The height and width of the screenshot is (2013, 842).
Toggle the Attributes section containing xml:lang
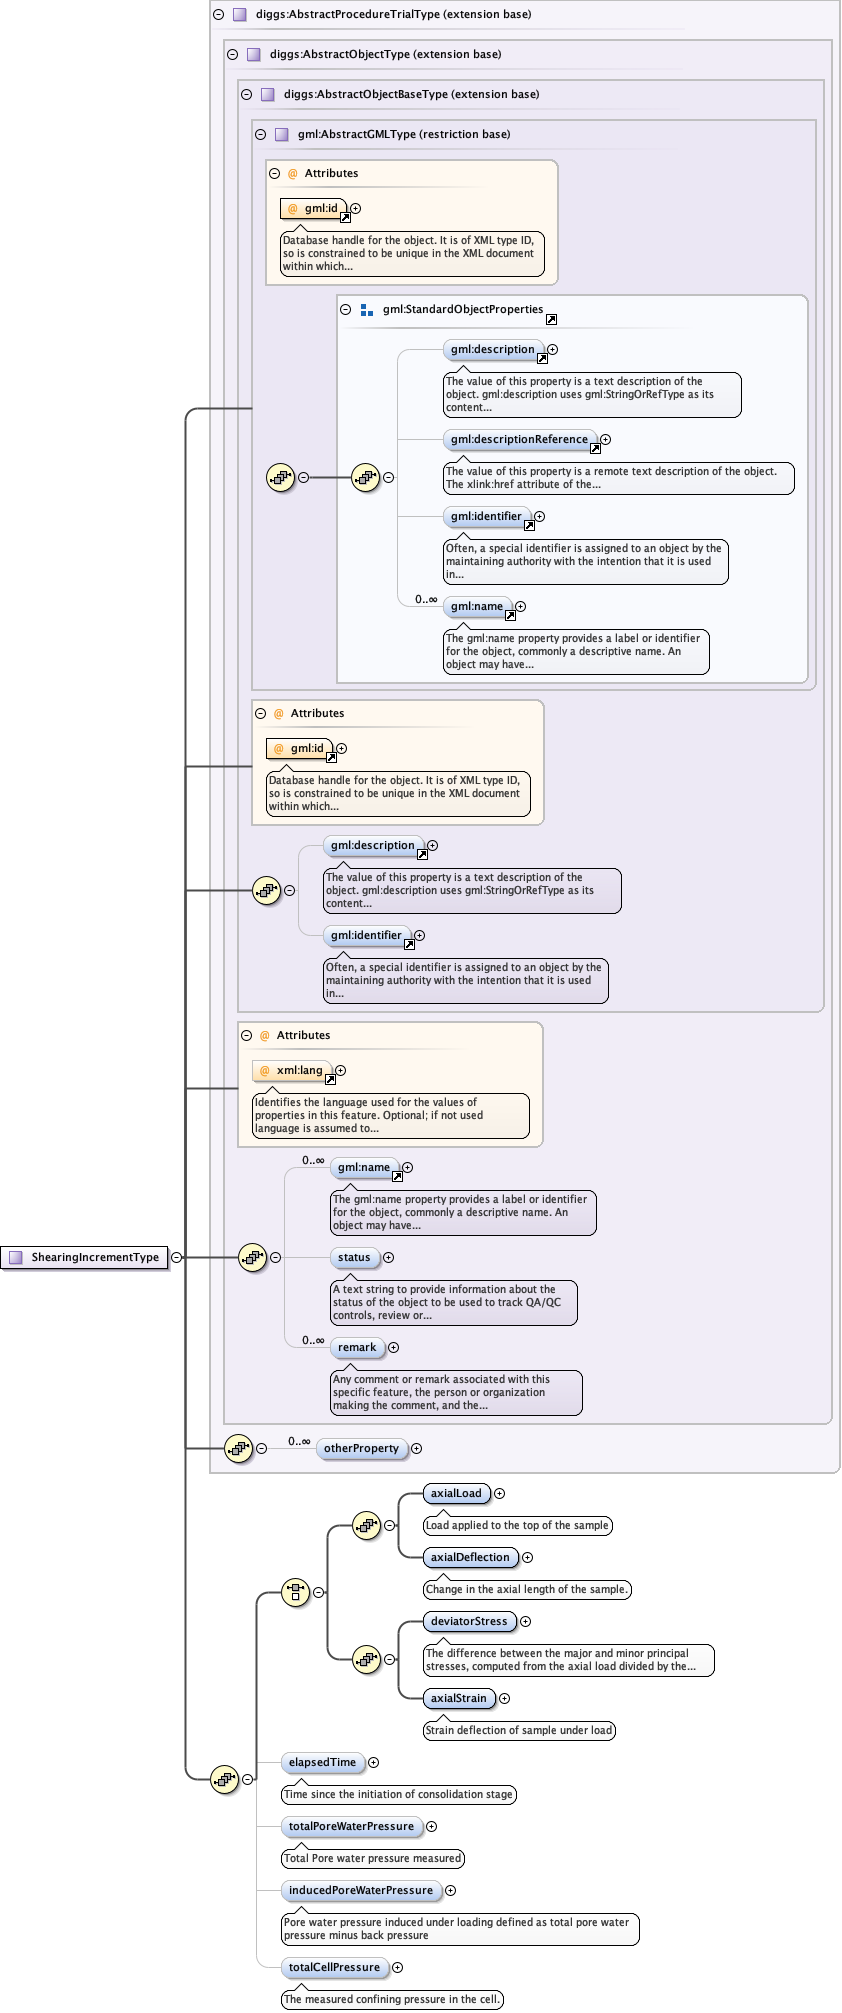(x=246, y=1035)
